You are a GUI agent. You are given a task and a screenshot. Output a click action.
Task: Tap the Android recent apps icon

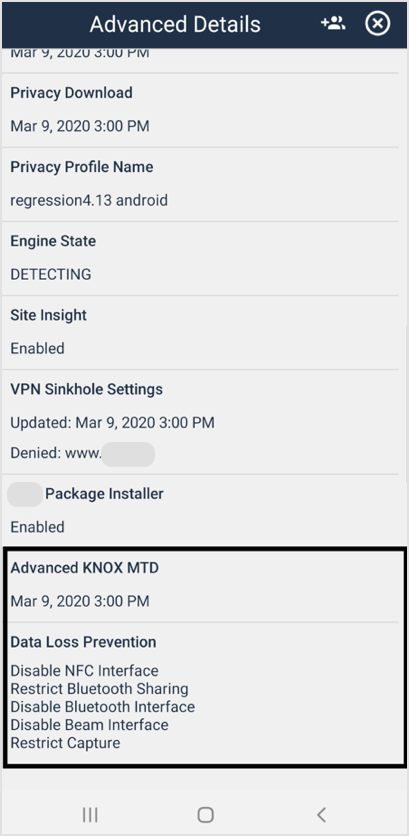coord(90,815)
